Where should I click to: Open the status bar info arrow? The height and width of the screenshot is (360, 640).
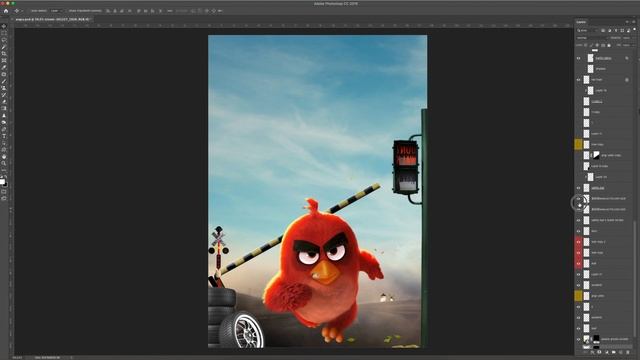[71, 358]
